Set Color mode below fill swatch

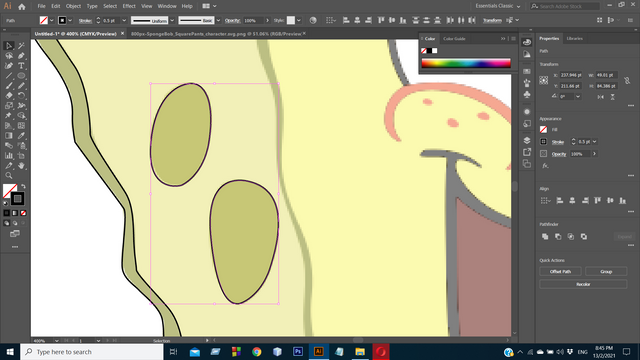coord(7,213)
